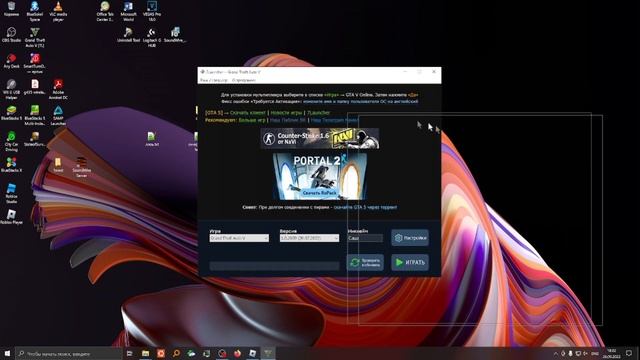This screenshot has width=640, height=360.
Task: Open Wii U USB Helper shortcut
Action: (11, 89)
